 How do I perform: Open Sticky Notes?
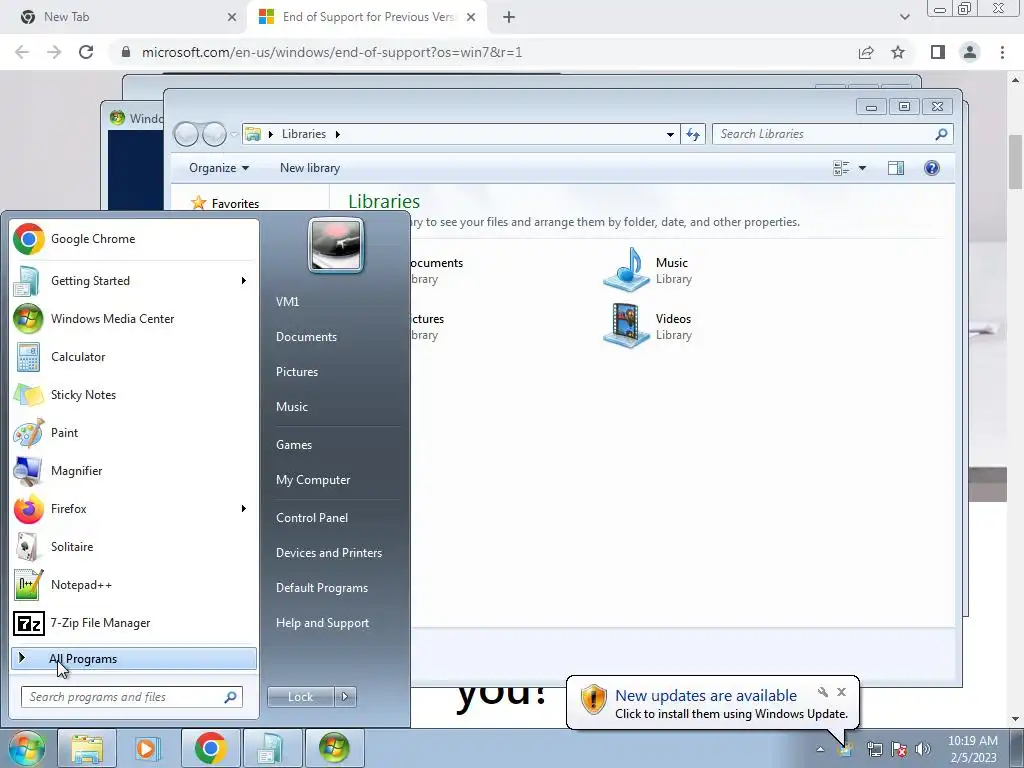(134, 394)
